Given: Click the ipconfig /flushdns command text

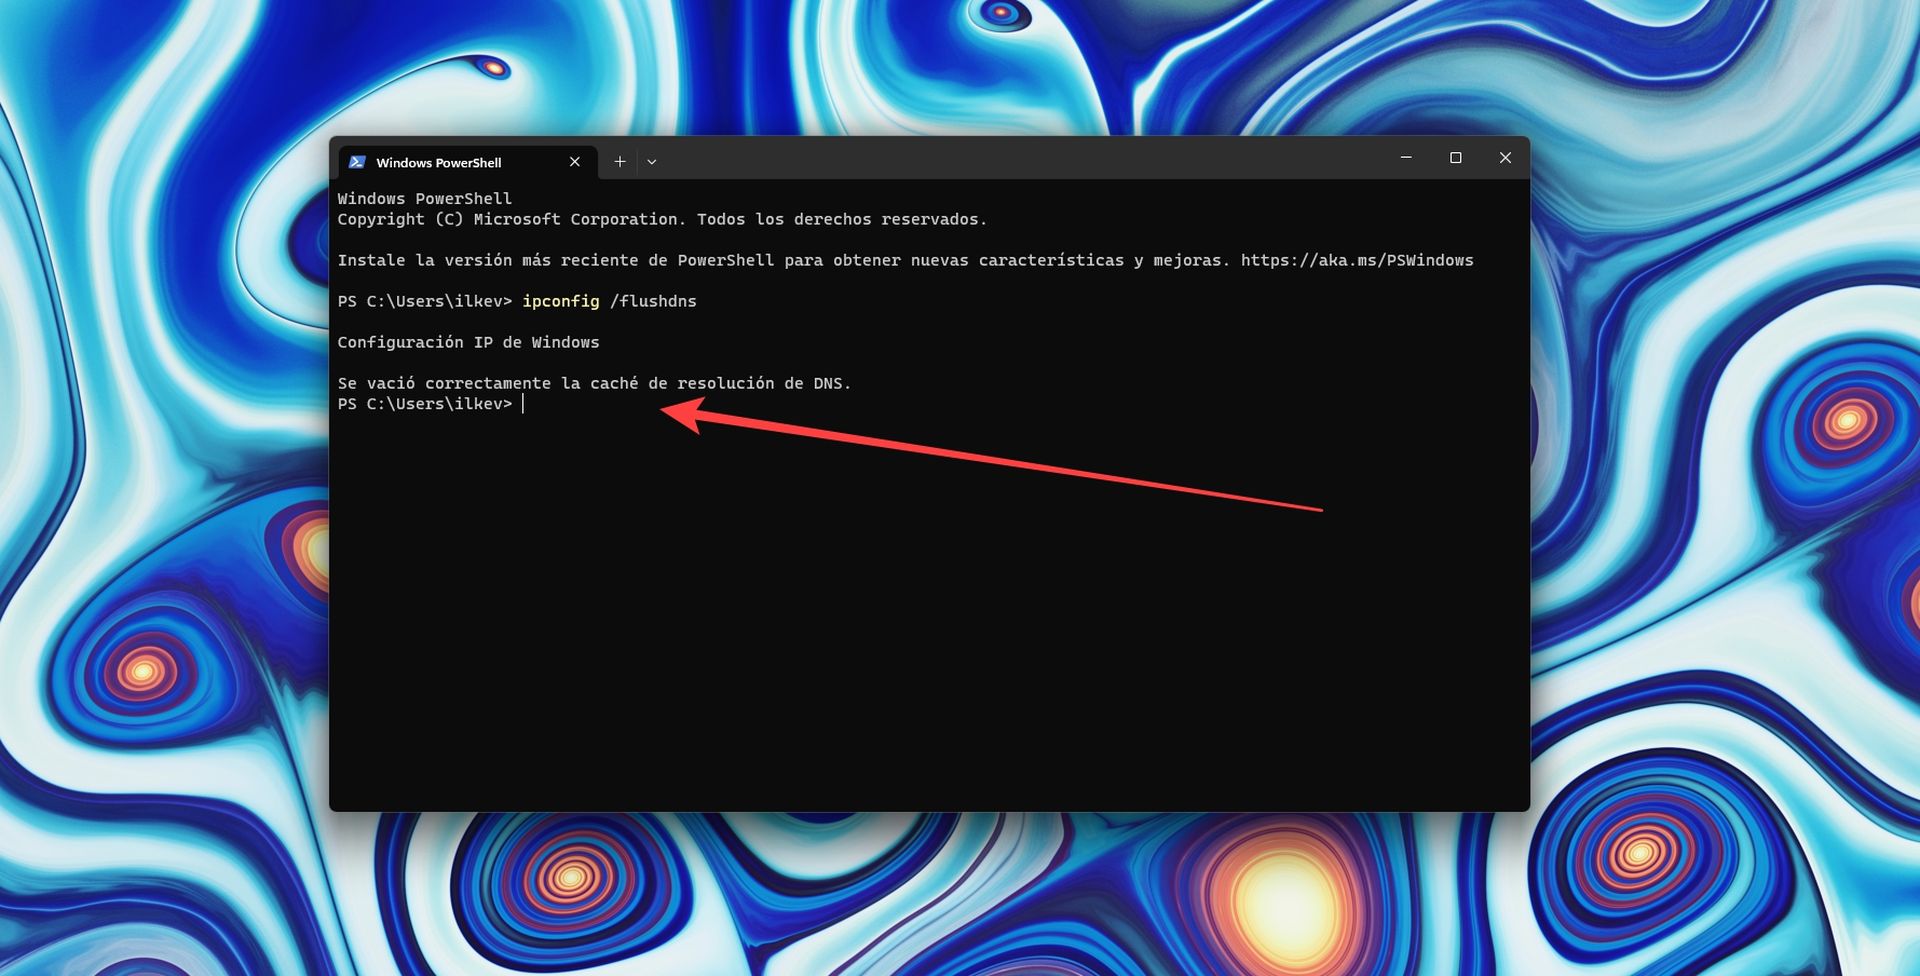Looking at the screenshot, I should pyautogui.click(x=611, y=301).
